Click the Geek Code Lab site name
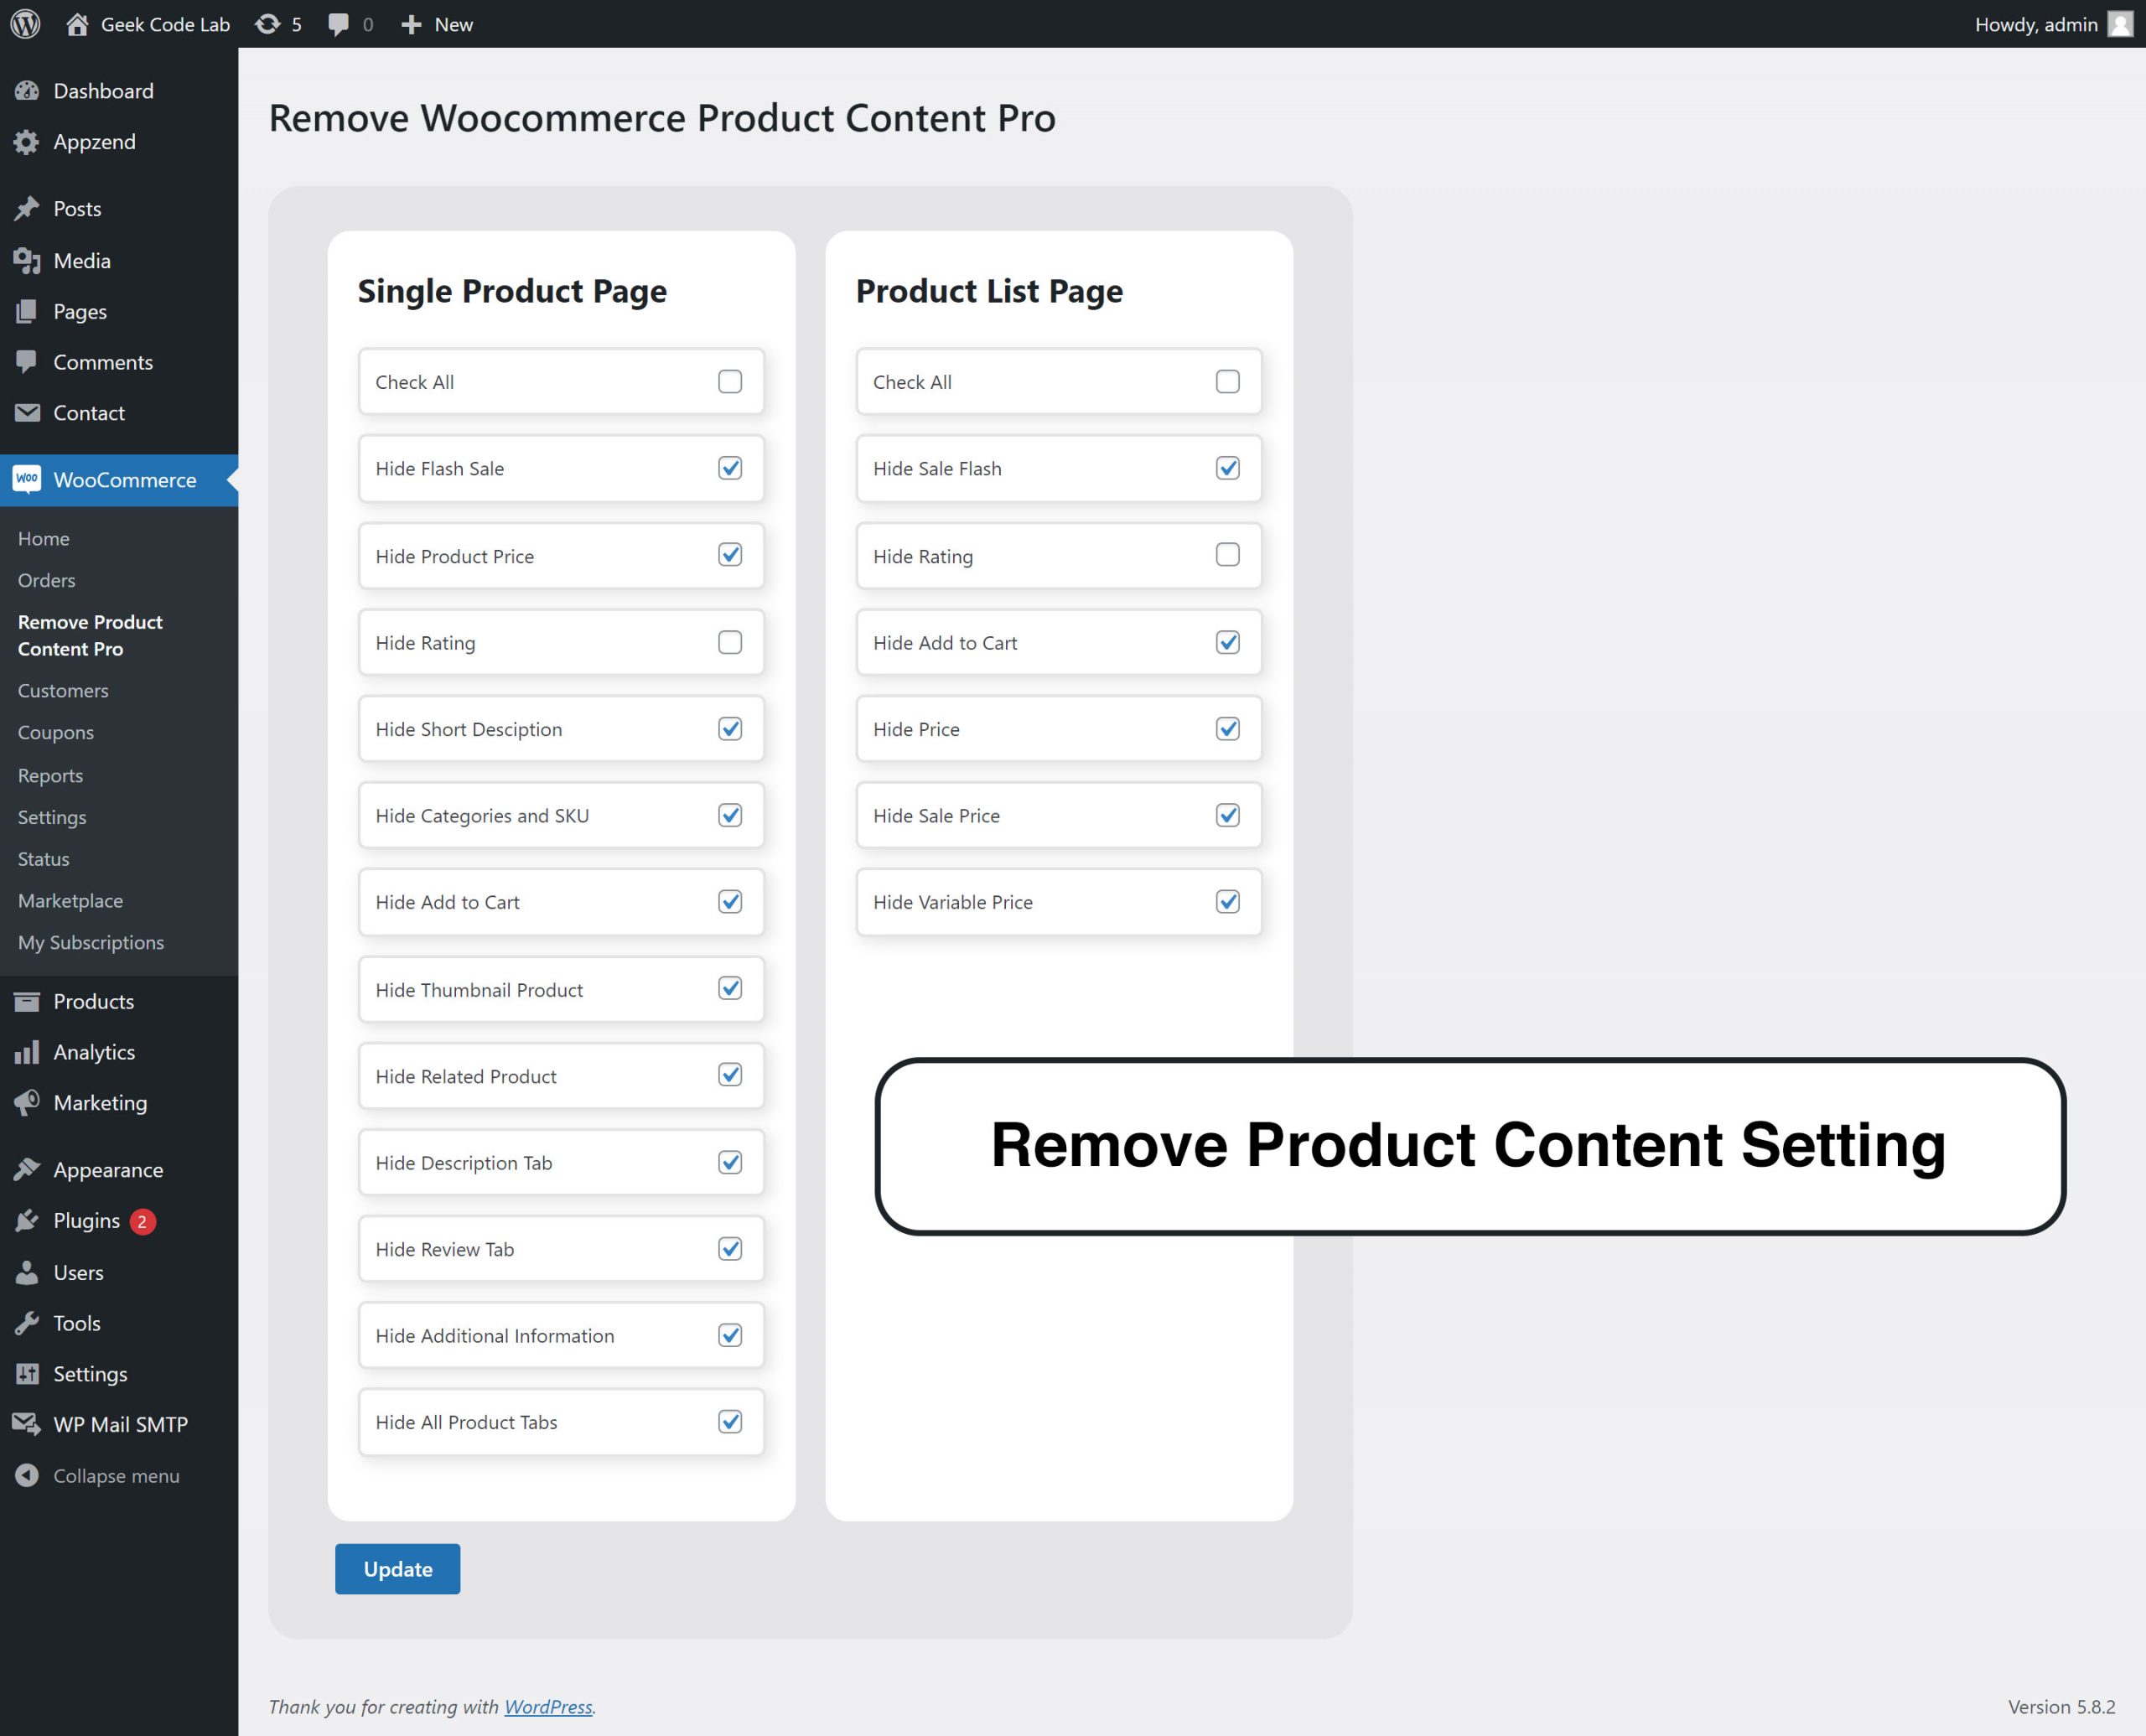Image resolution: width=2146 pixels, height=1736 pixels. click(166, 24)
